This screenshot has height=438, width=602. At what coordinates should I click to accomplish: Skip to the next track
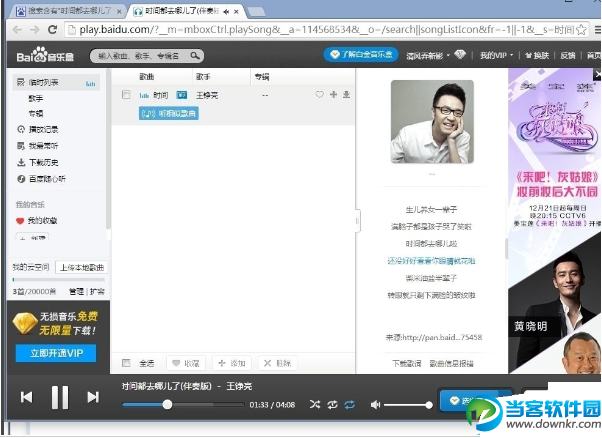point(93,397)
